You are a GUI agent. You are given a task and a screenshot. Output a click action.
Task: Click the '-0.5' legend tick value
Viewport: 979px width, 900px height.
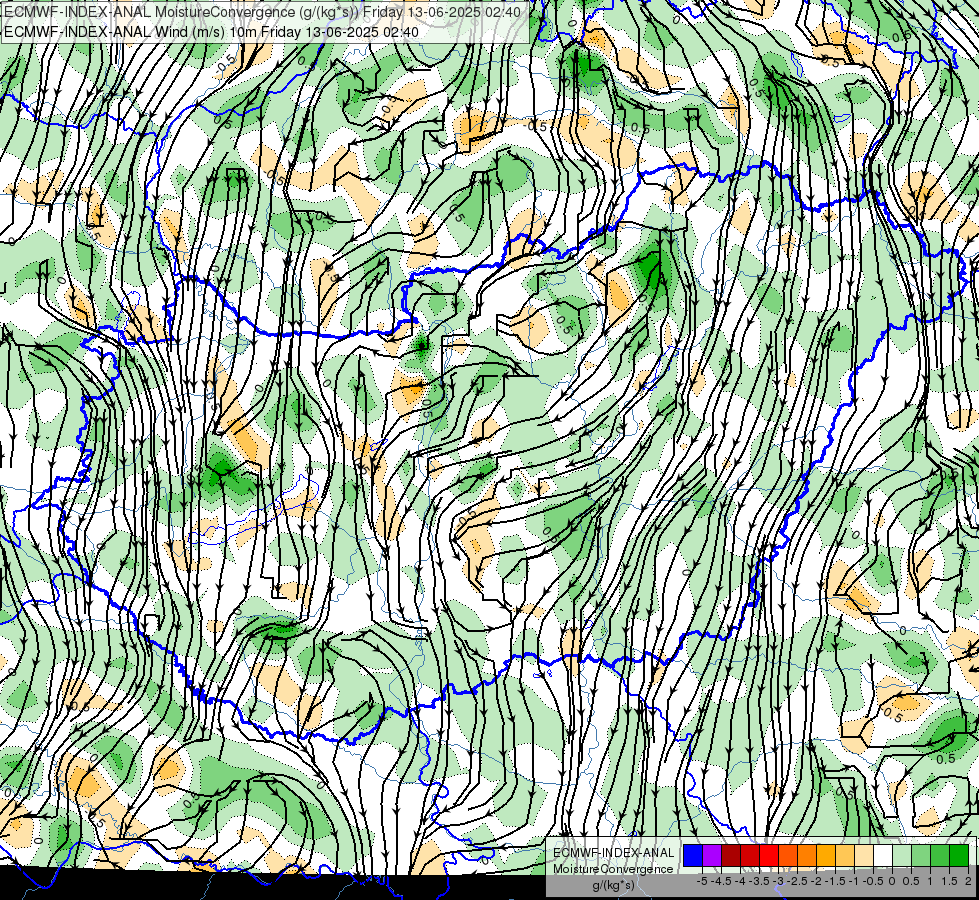click(x=873, y=881)
